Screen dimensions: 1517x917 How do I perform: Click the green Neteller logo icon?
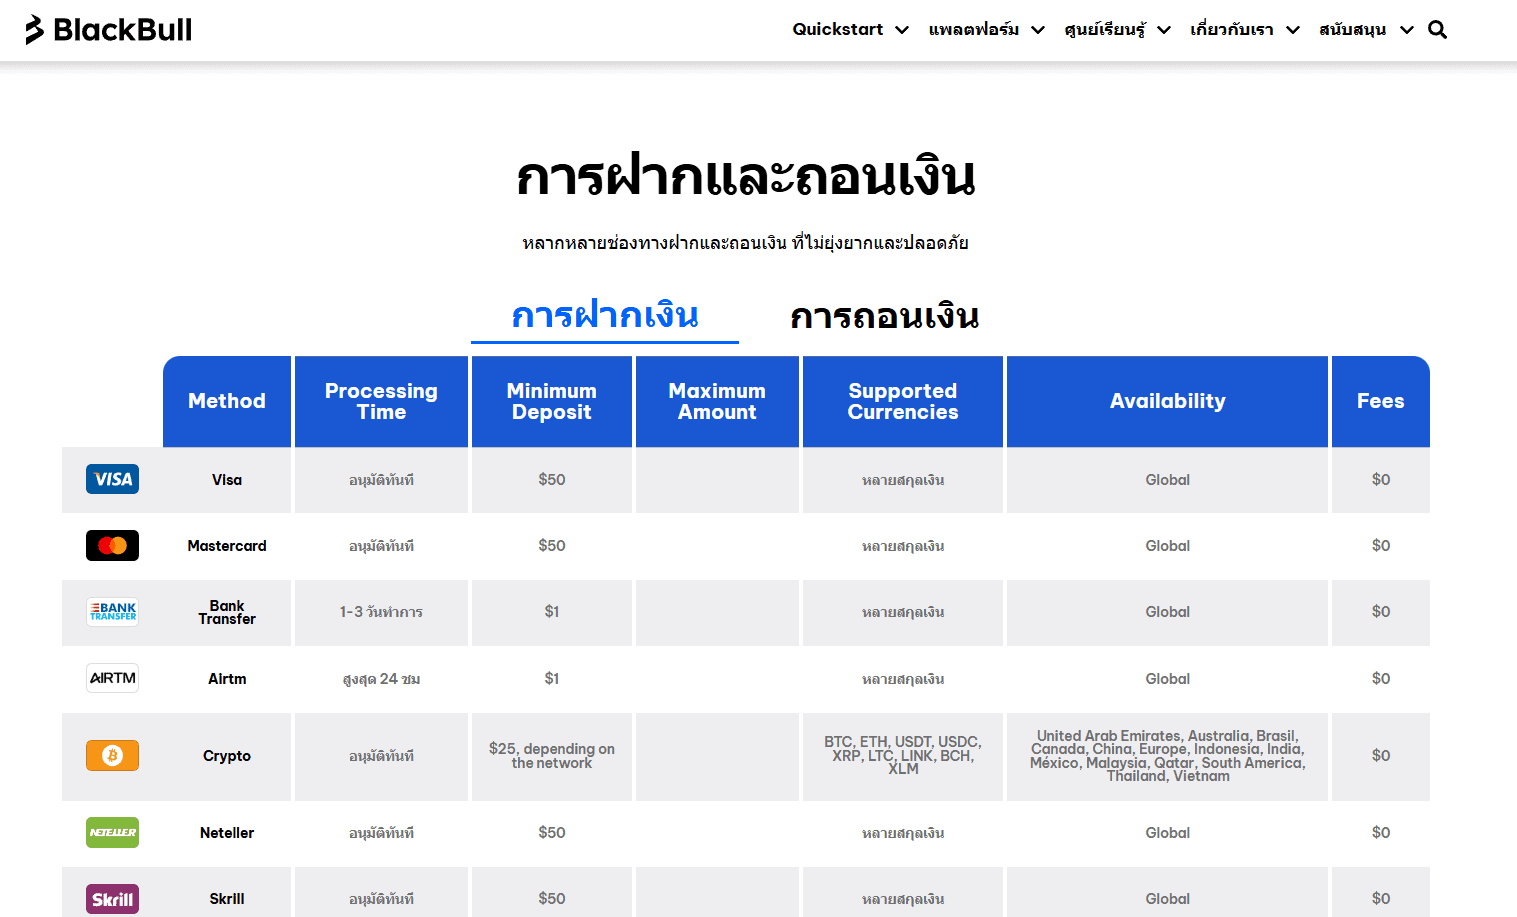112,832
